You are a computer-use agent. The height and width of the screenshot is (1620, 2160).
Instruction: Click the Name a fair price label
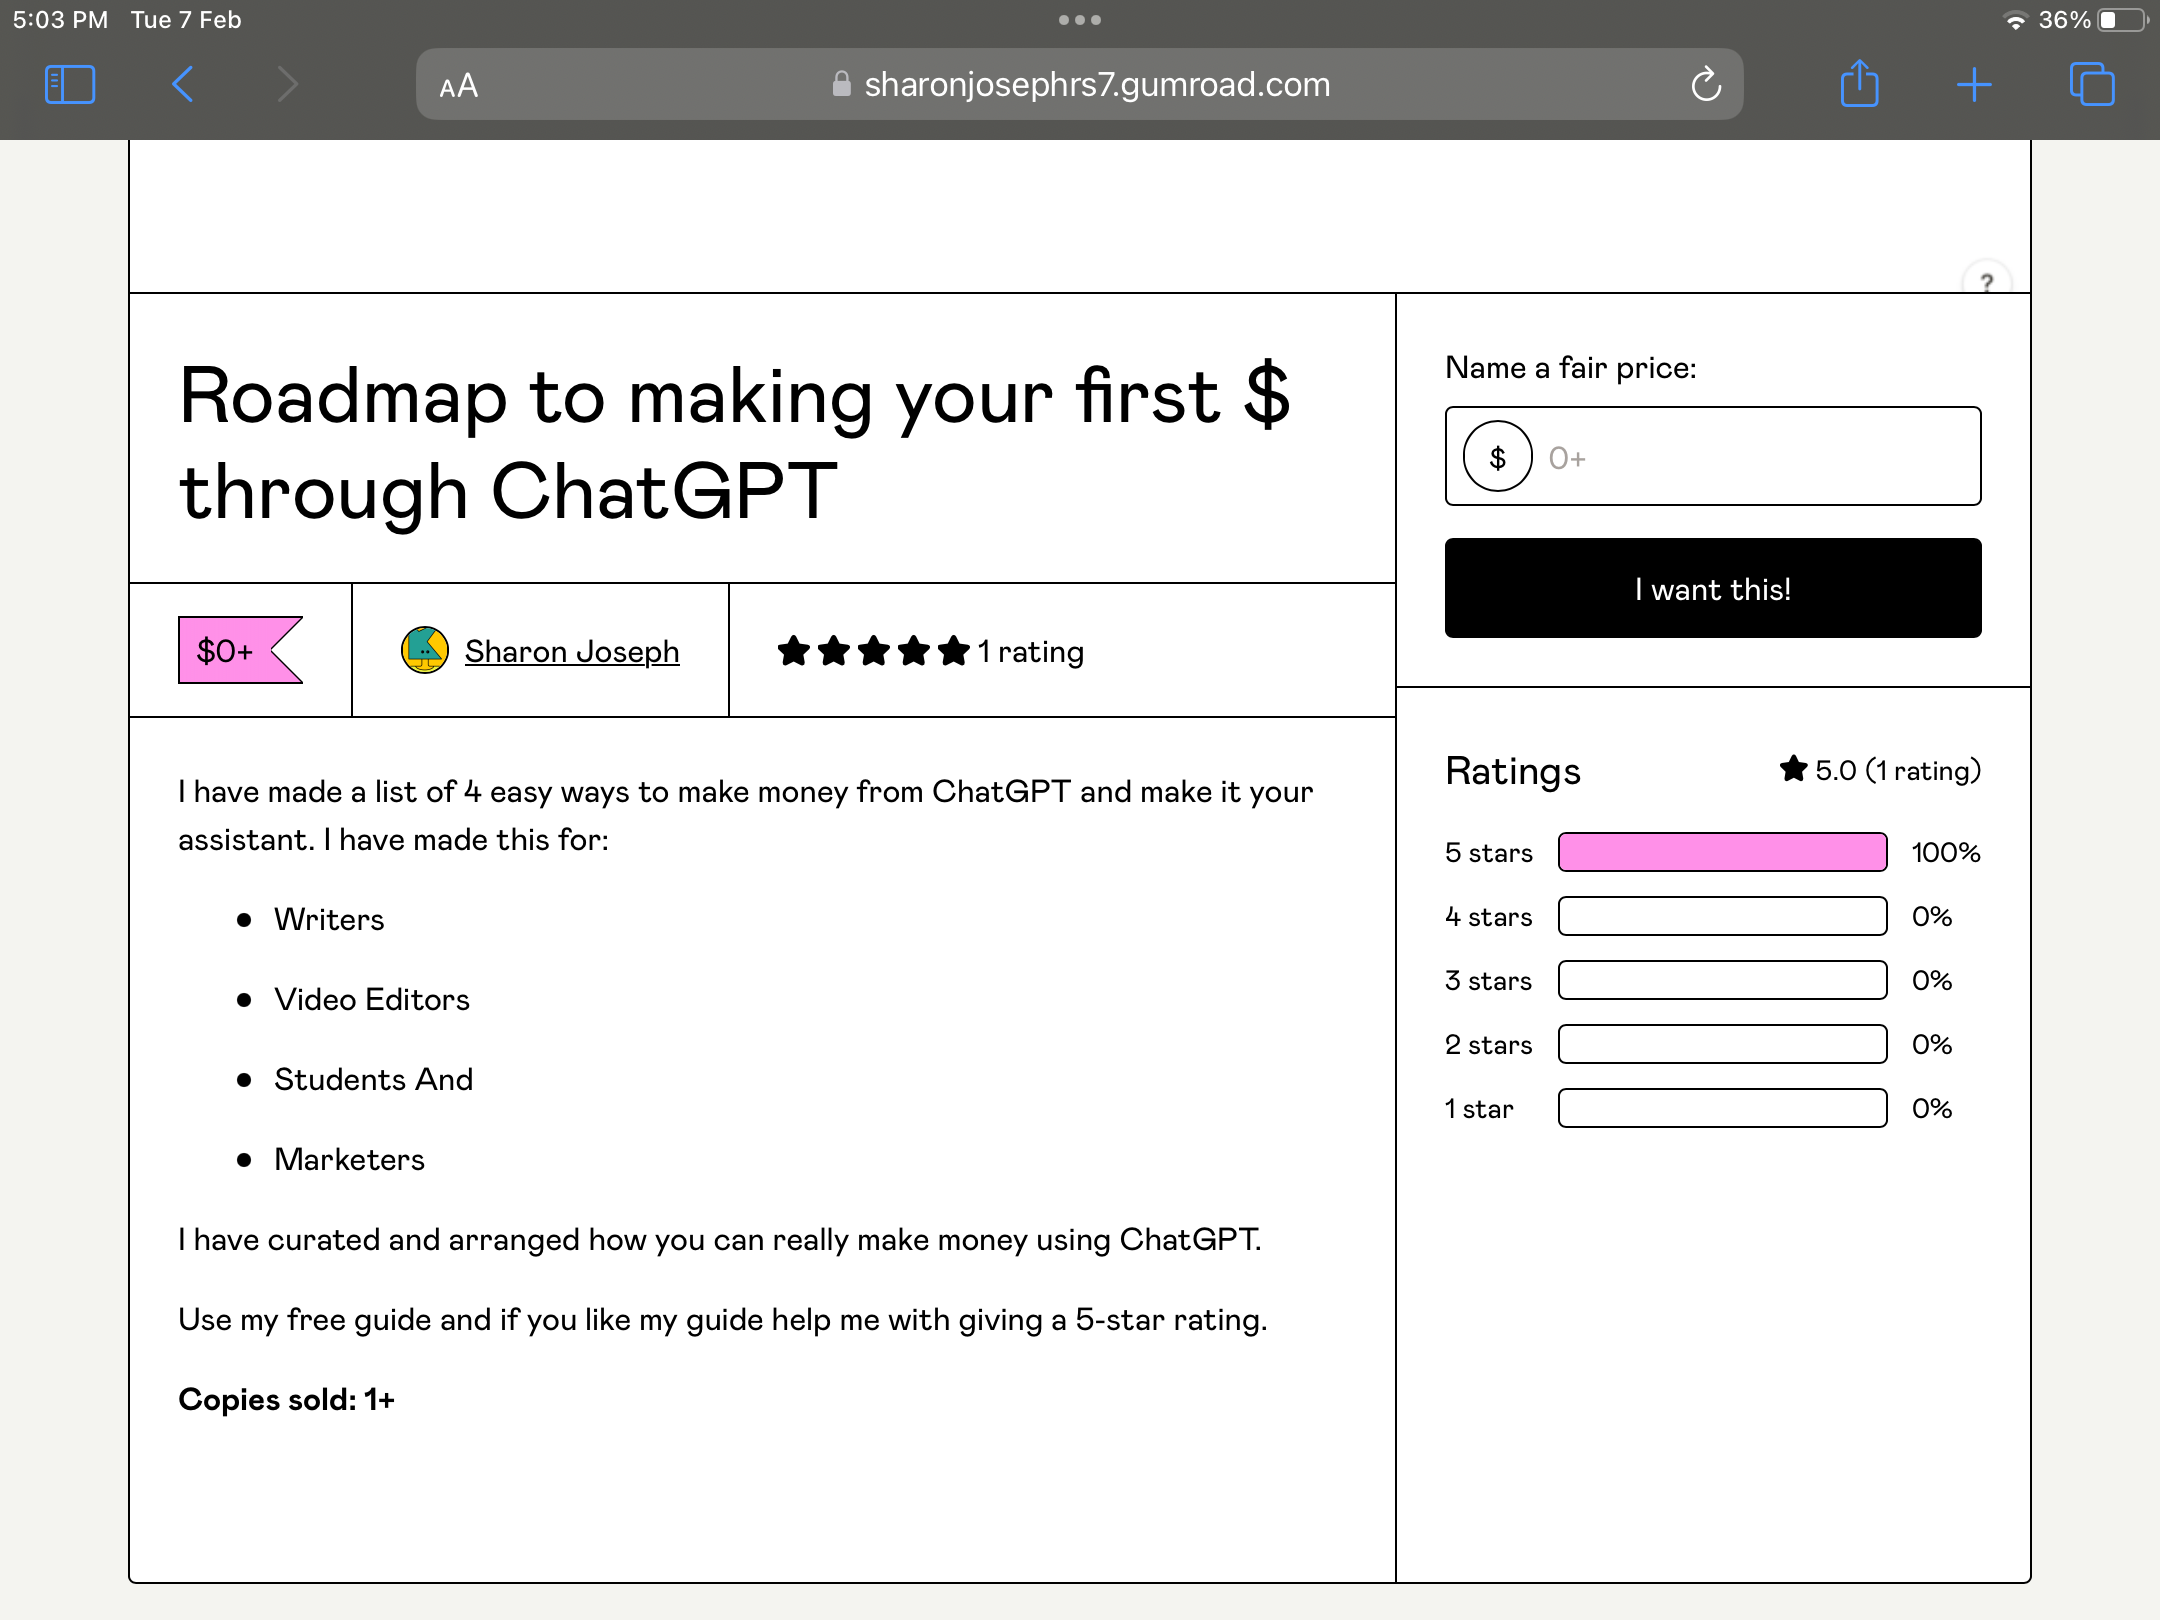coord(1571,368)
